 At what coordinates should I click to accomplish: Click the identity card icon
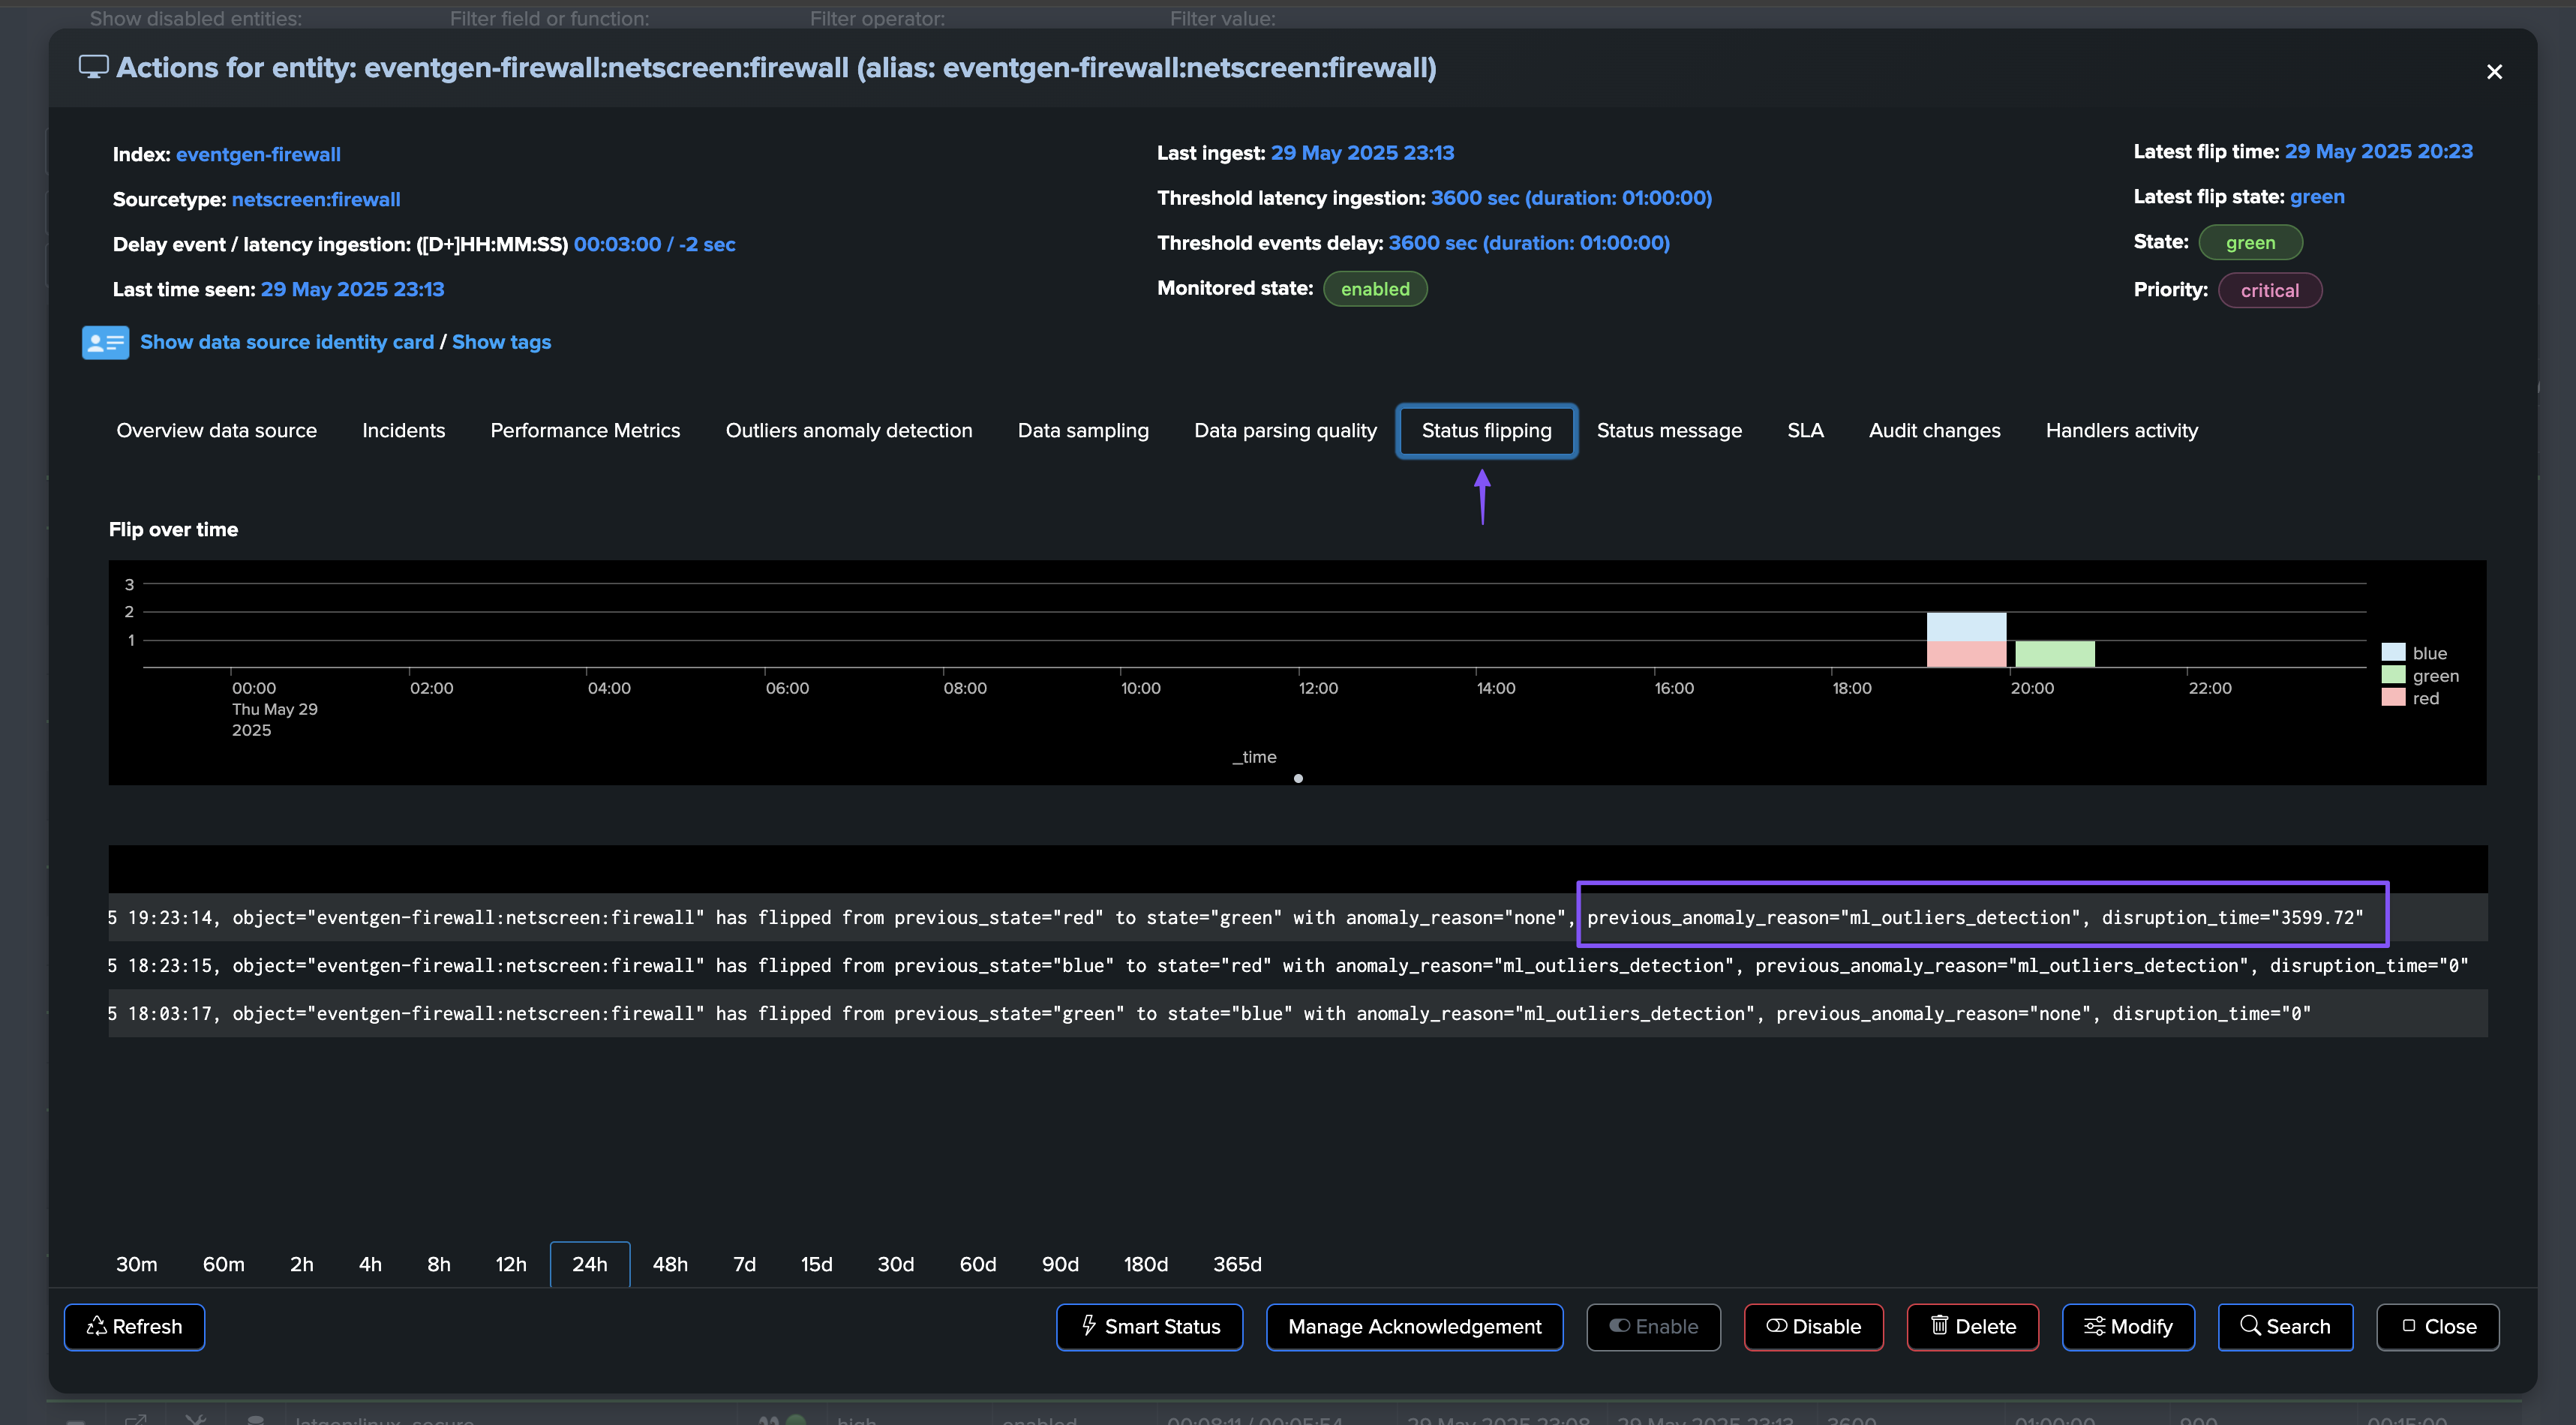coord(105,342)
